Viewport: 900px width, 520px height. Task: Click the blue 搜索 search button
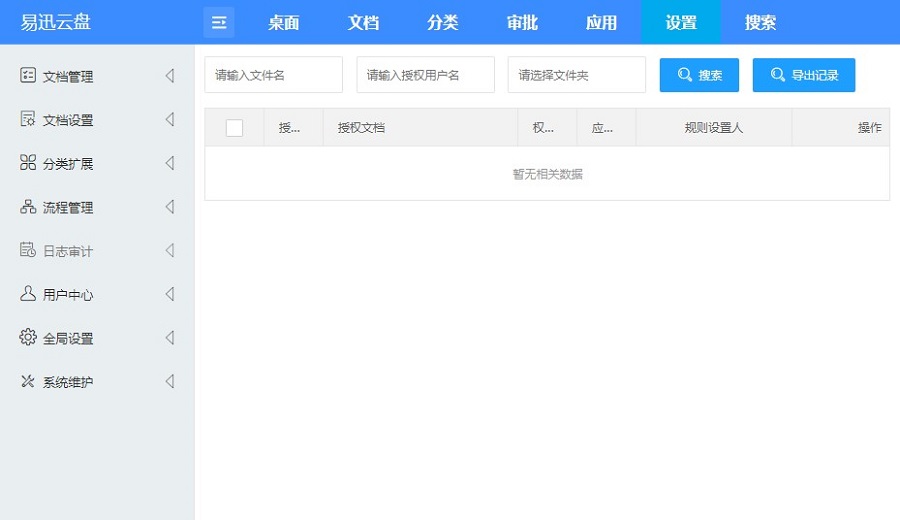click(x=699, y=75)
